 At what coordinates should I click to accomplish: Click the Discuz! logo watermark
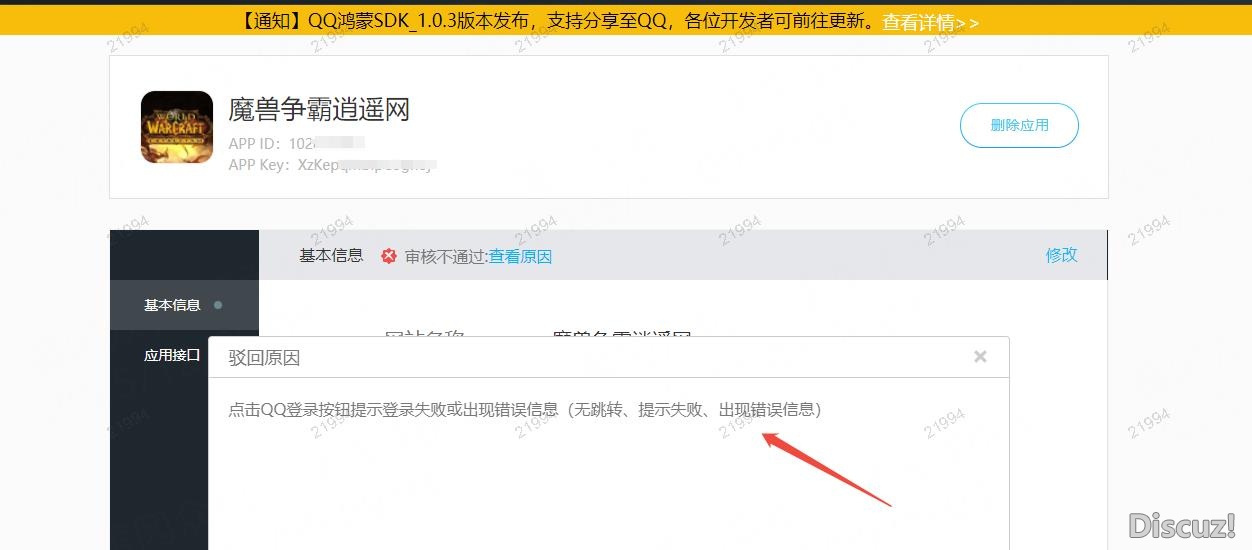coord(1182,524)
